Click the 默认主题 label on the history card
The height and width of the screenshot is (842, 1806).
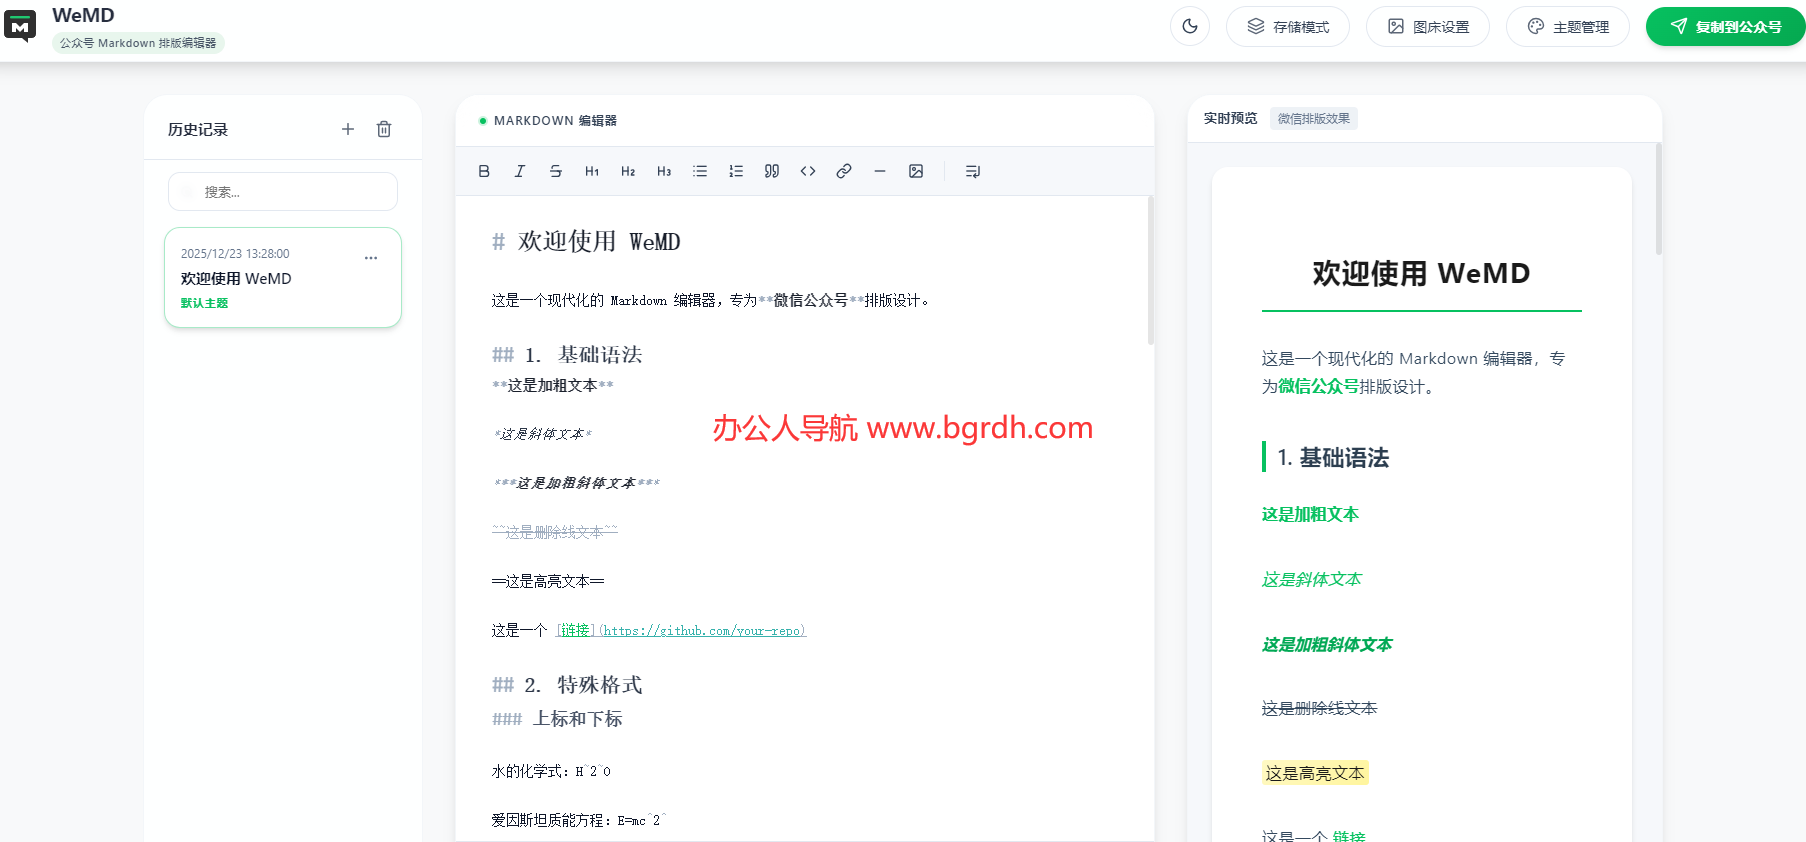(x=204, y=303)
